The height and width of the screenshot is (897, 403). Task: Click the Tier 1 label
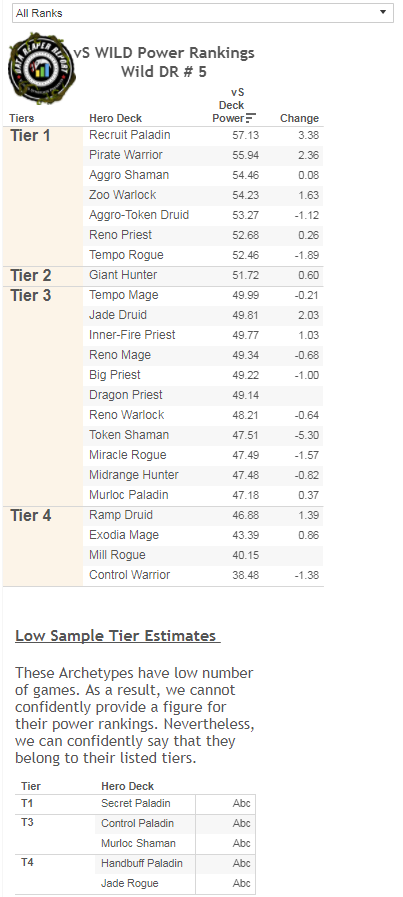click(30, 136)
